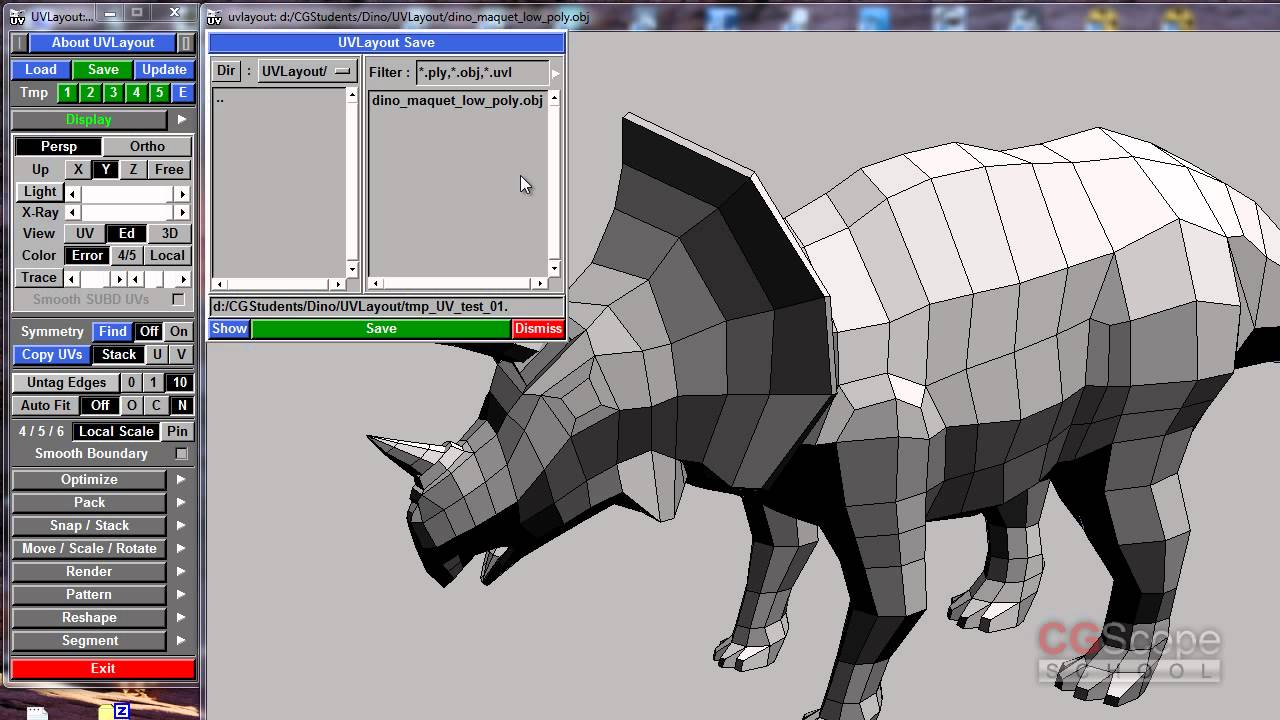Expand the Reshape section arrow
The image size is (1280, 720).
pos(181,618)
